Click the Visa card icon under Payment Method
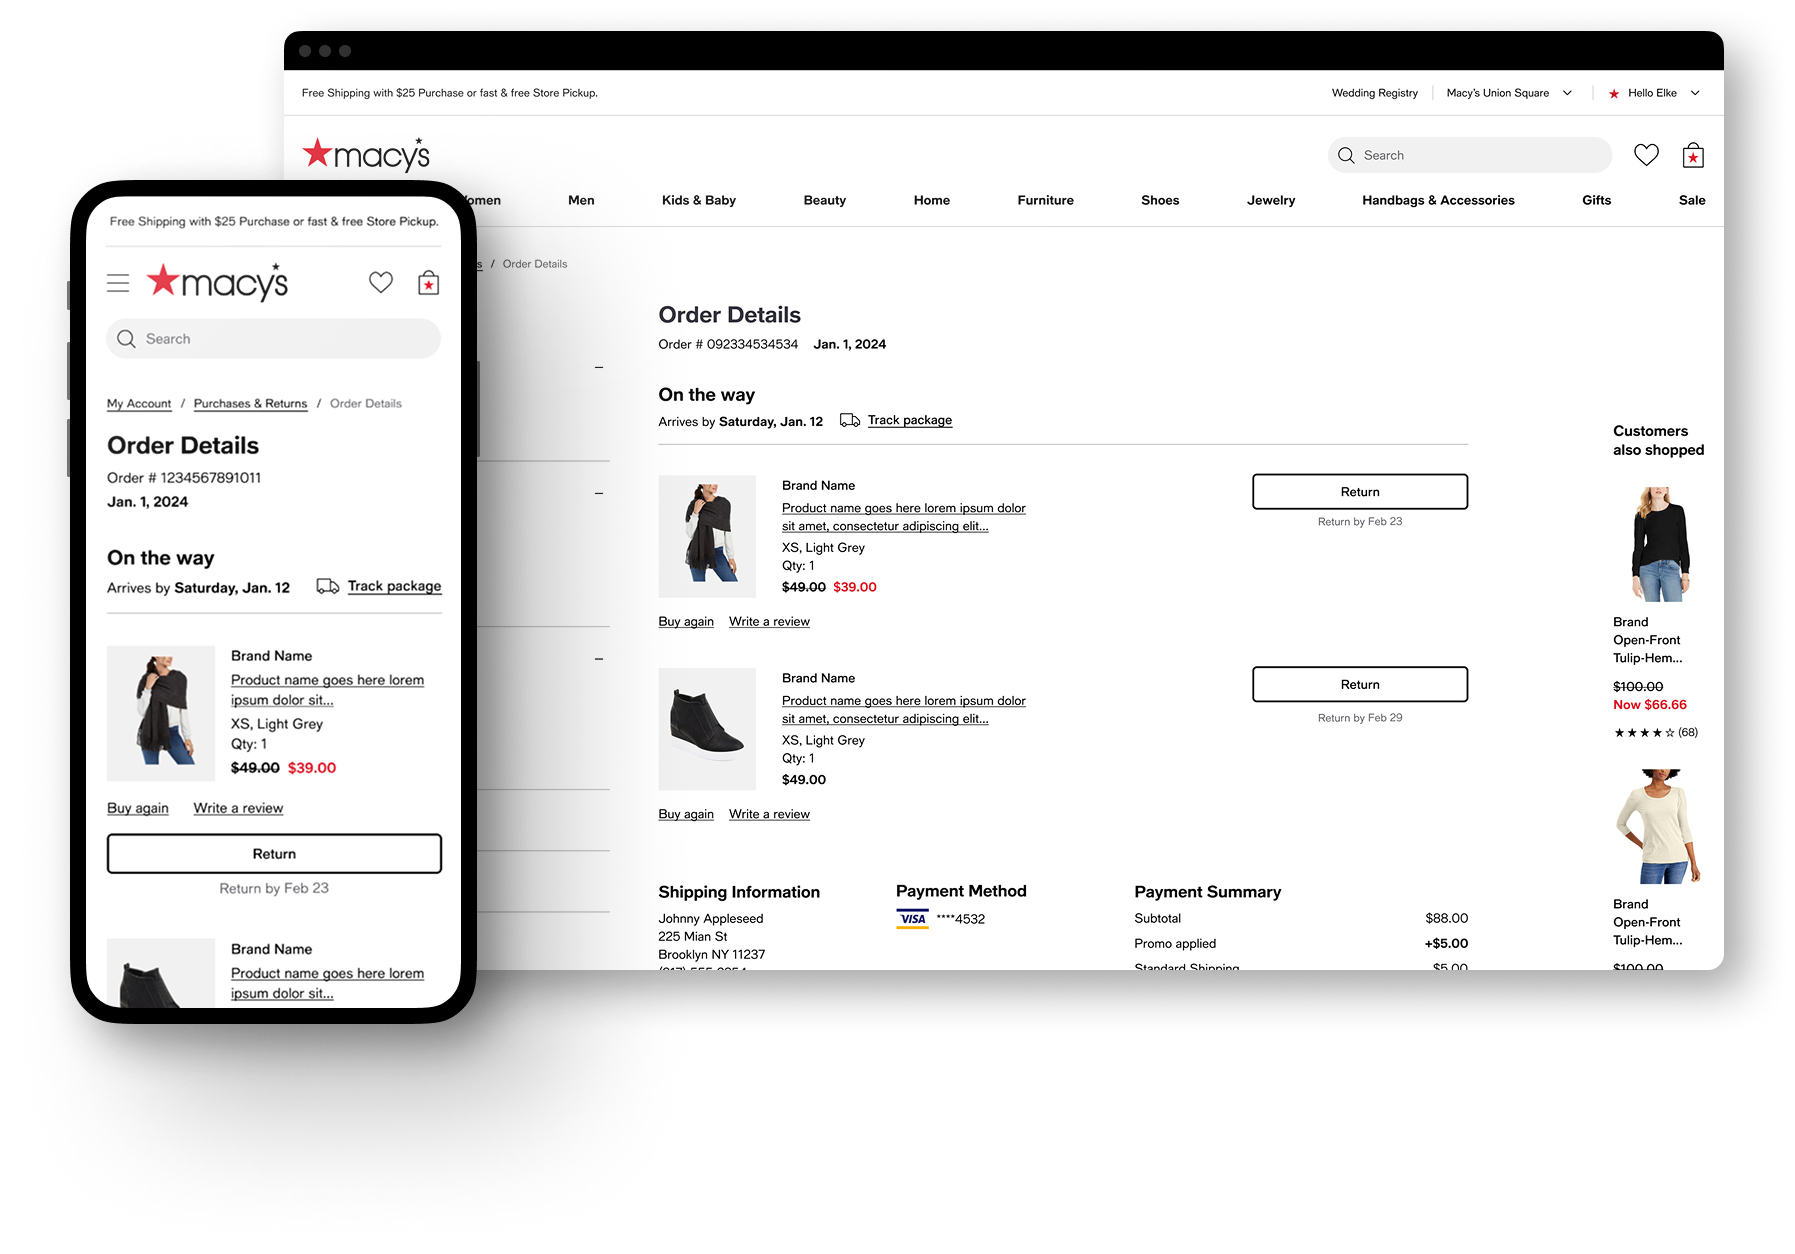The height and width of the screenshot is (1254, 1795). click(913, 919)
